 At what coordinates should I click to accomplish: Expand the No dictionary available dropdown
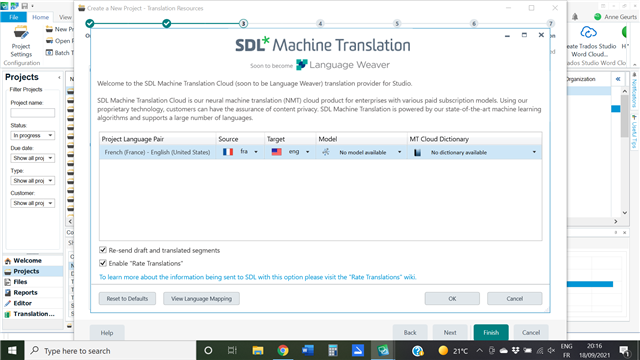coord(534,152)
